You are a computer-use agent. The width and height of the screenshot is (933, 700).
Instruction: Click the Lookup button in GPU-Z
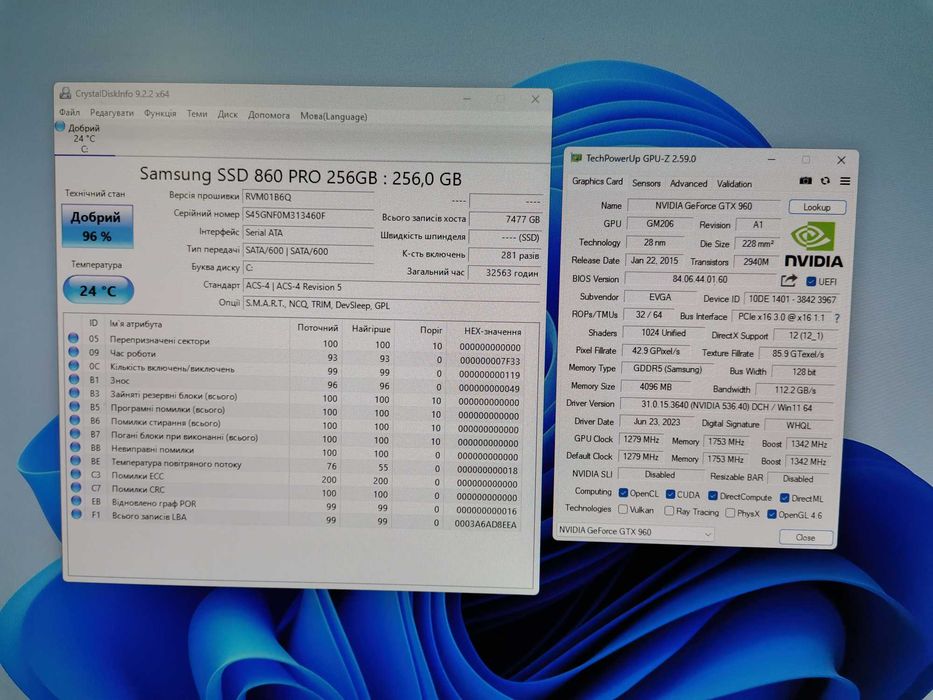click(817, 207)
